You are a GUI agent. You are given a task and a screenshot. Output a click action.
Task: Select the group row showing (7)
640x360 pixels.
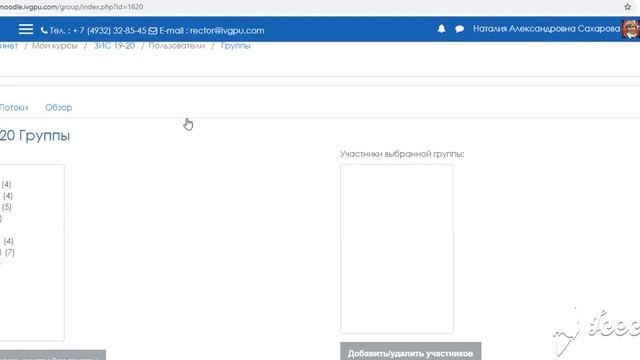point(8,253)
